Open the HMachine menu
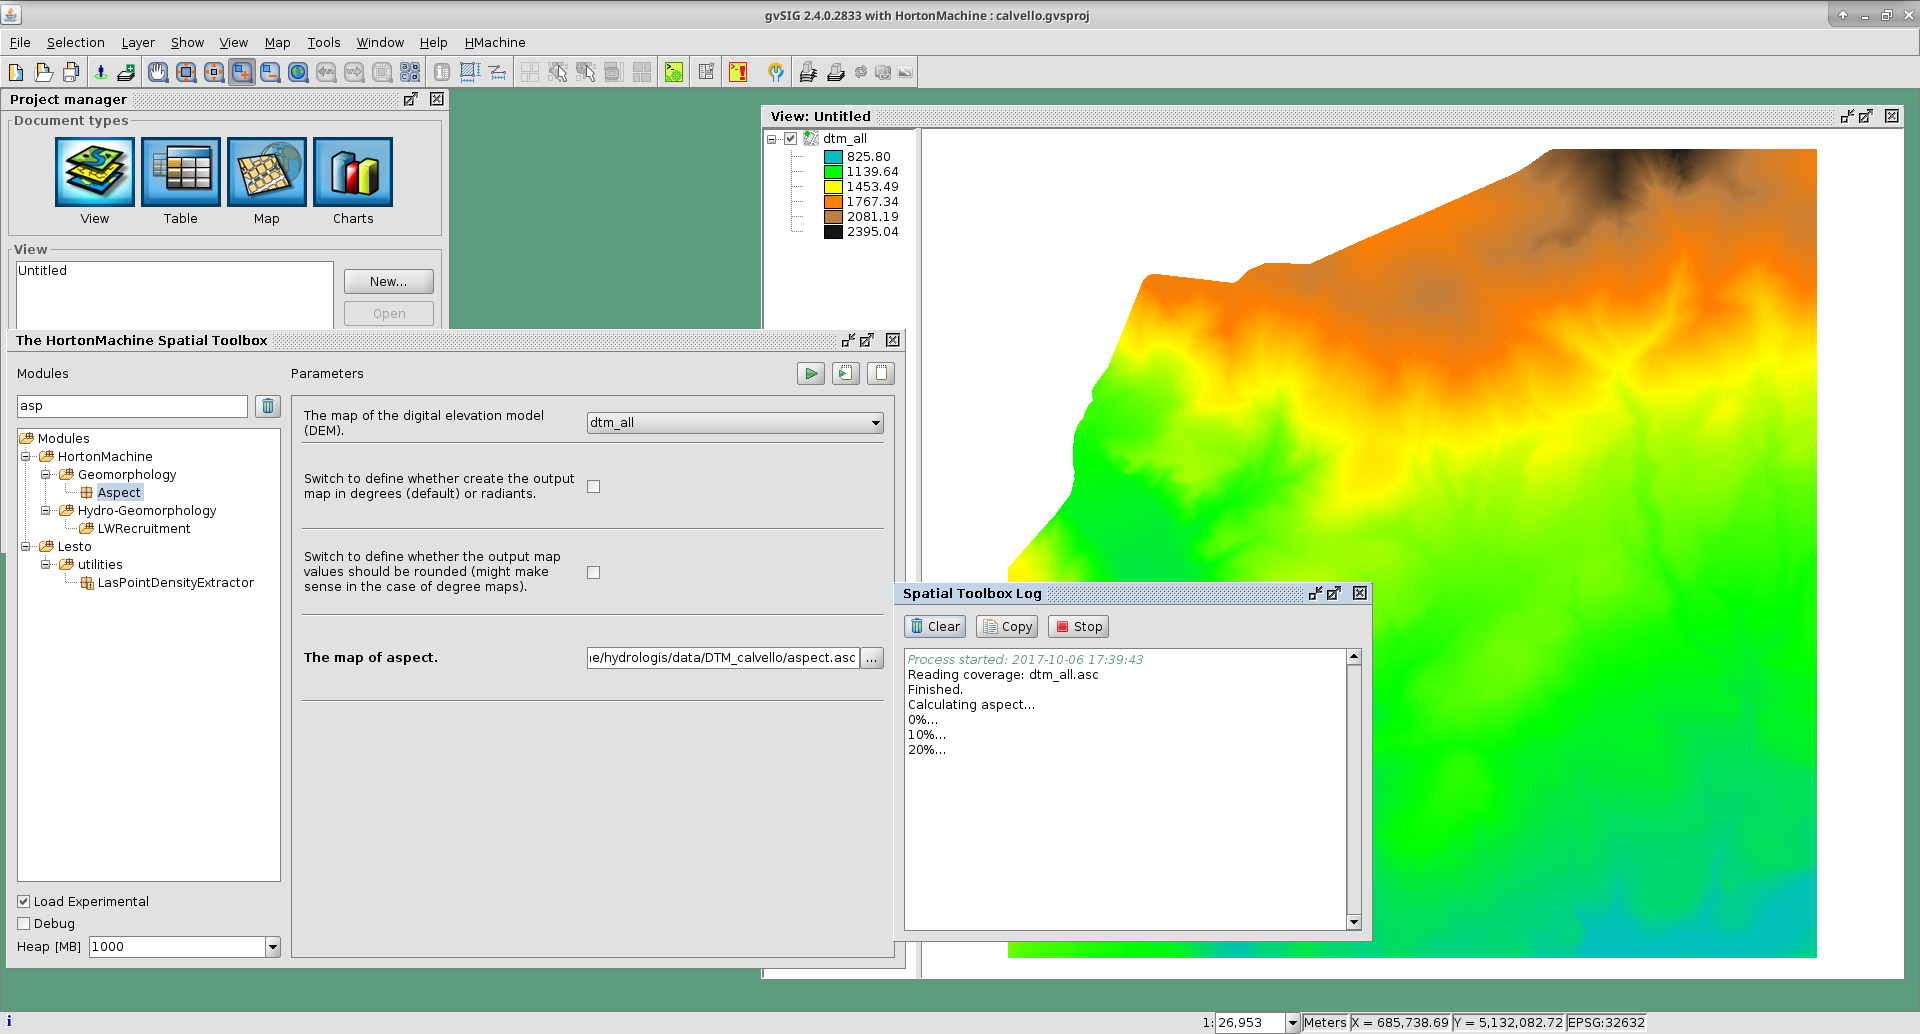The image size is (1920, 1034). (495, 43)
